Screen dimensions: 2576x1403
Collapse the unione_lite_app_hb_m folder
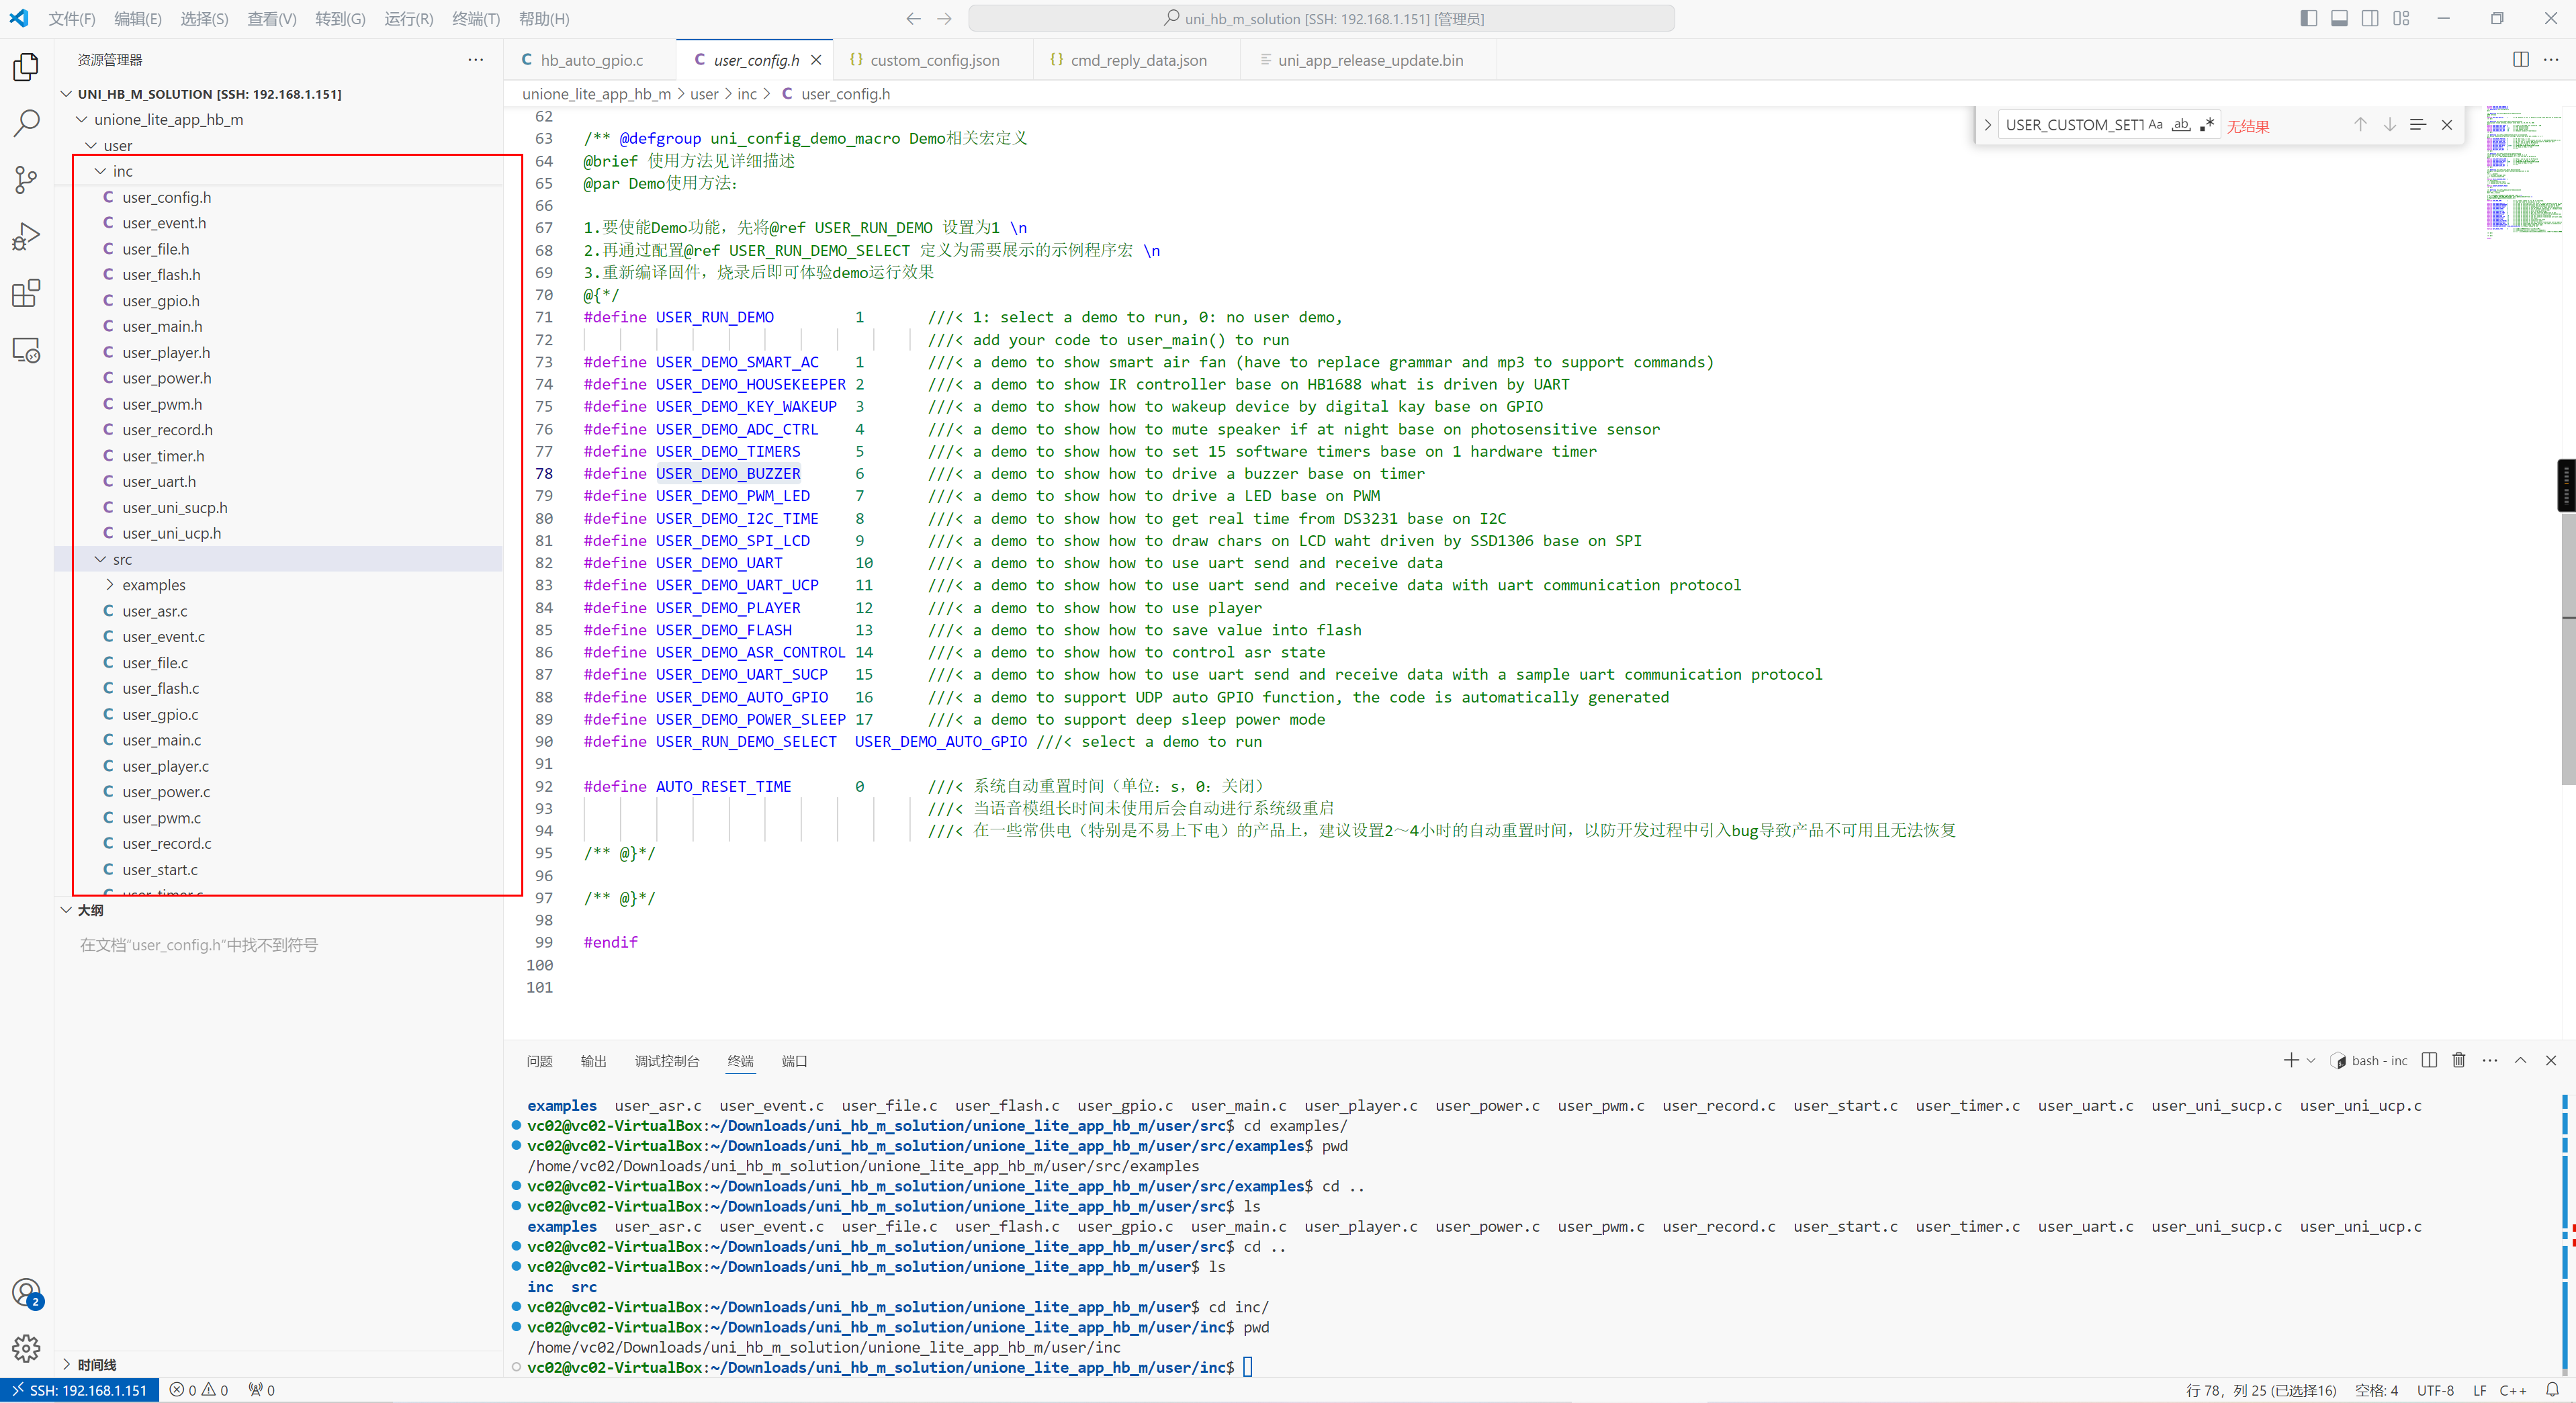point(82,119)
